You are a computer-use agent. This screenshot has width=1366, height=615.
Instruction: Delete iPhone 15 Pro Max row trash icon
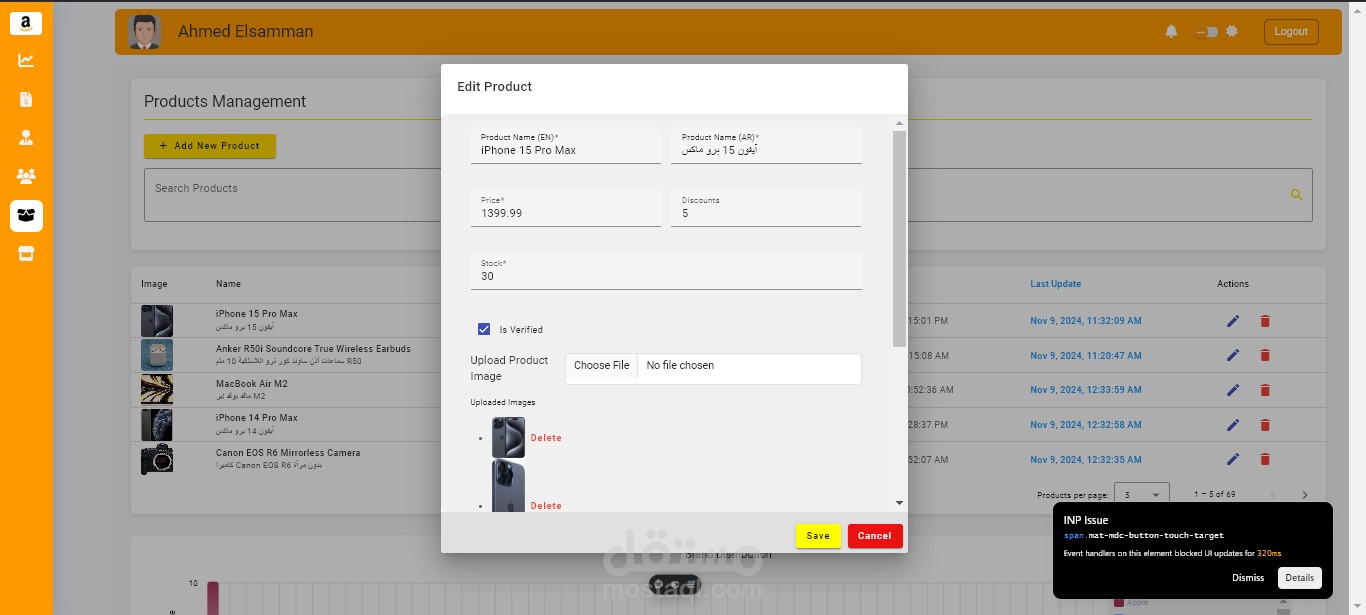click(x=1265, y=321)
